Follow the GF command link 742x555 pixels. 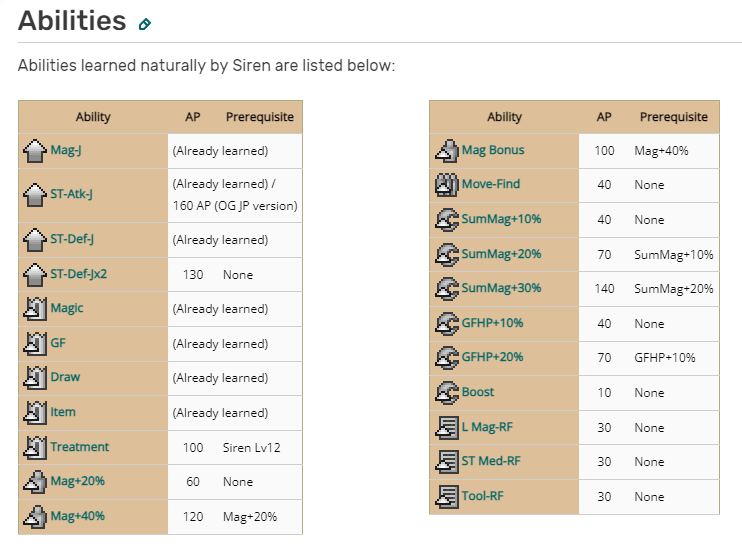58,343
